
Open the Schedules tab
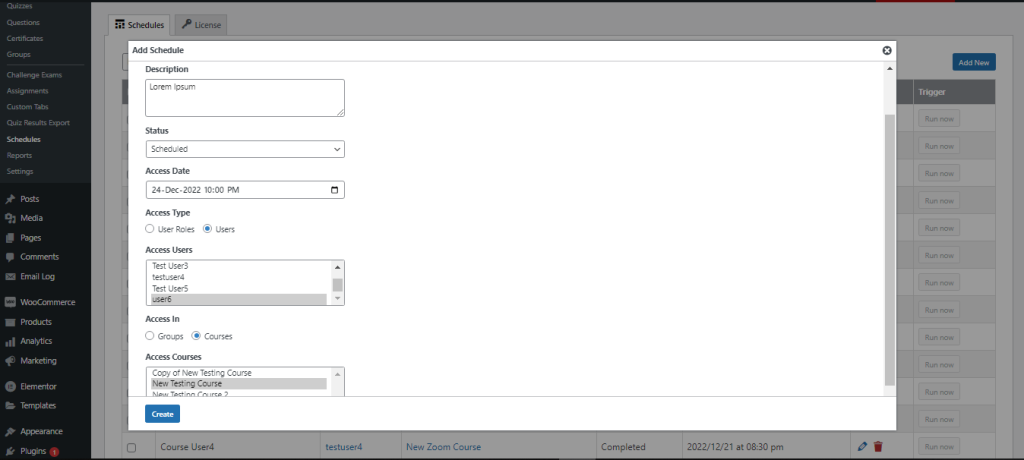coord(139,25)
